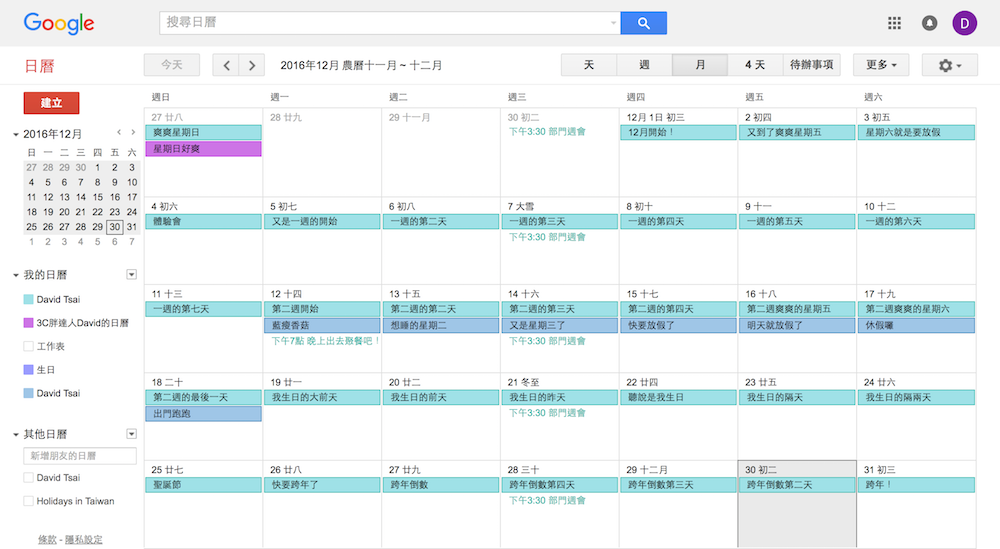Open the Google apps grid
The width and height of the screenshot is (1000, 549).
pos(894,23)
